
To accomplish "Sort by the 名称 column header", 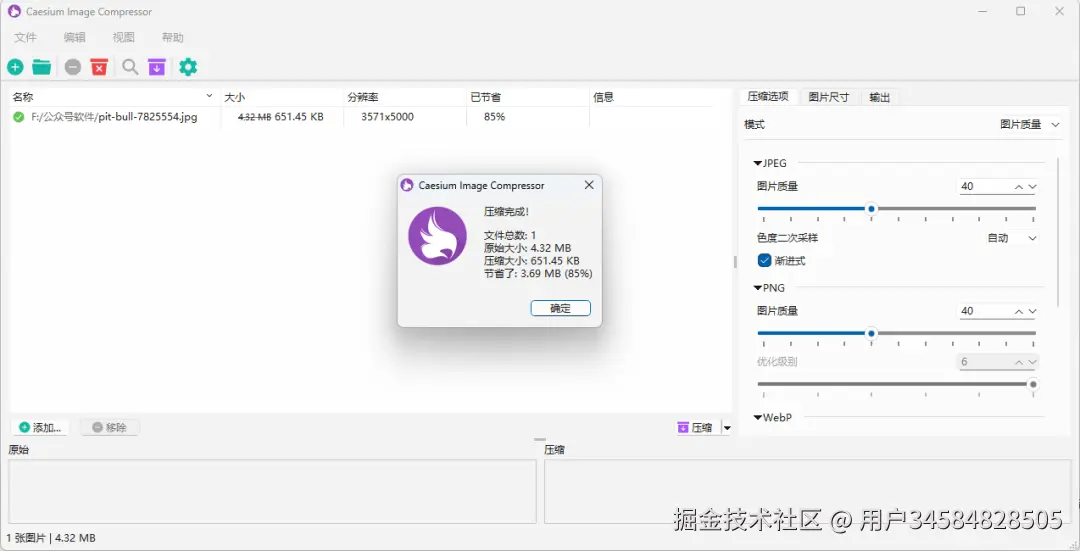I will coord(114,97).
